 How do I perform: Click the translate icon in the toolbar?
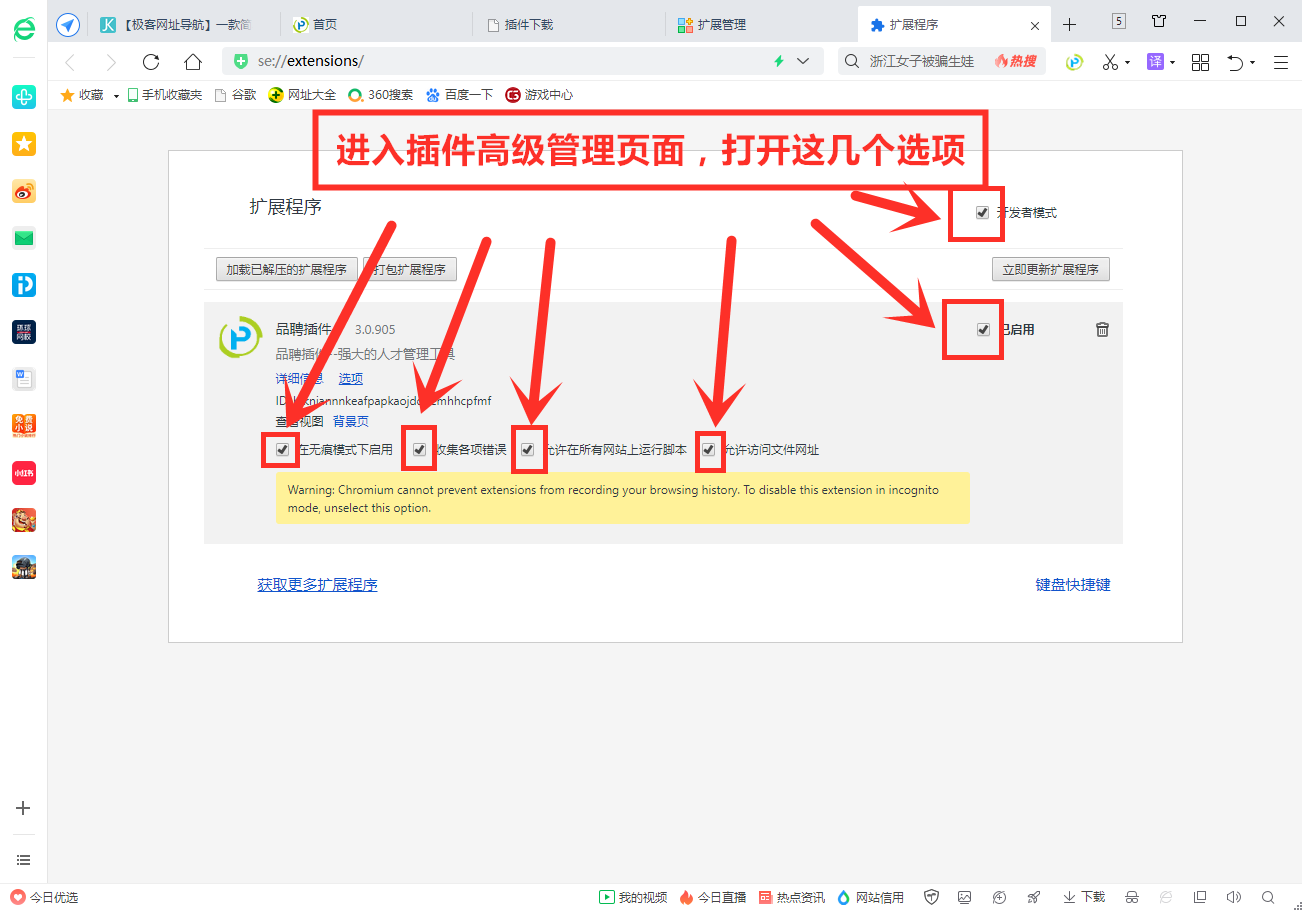click(1155, 61)
